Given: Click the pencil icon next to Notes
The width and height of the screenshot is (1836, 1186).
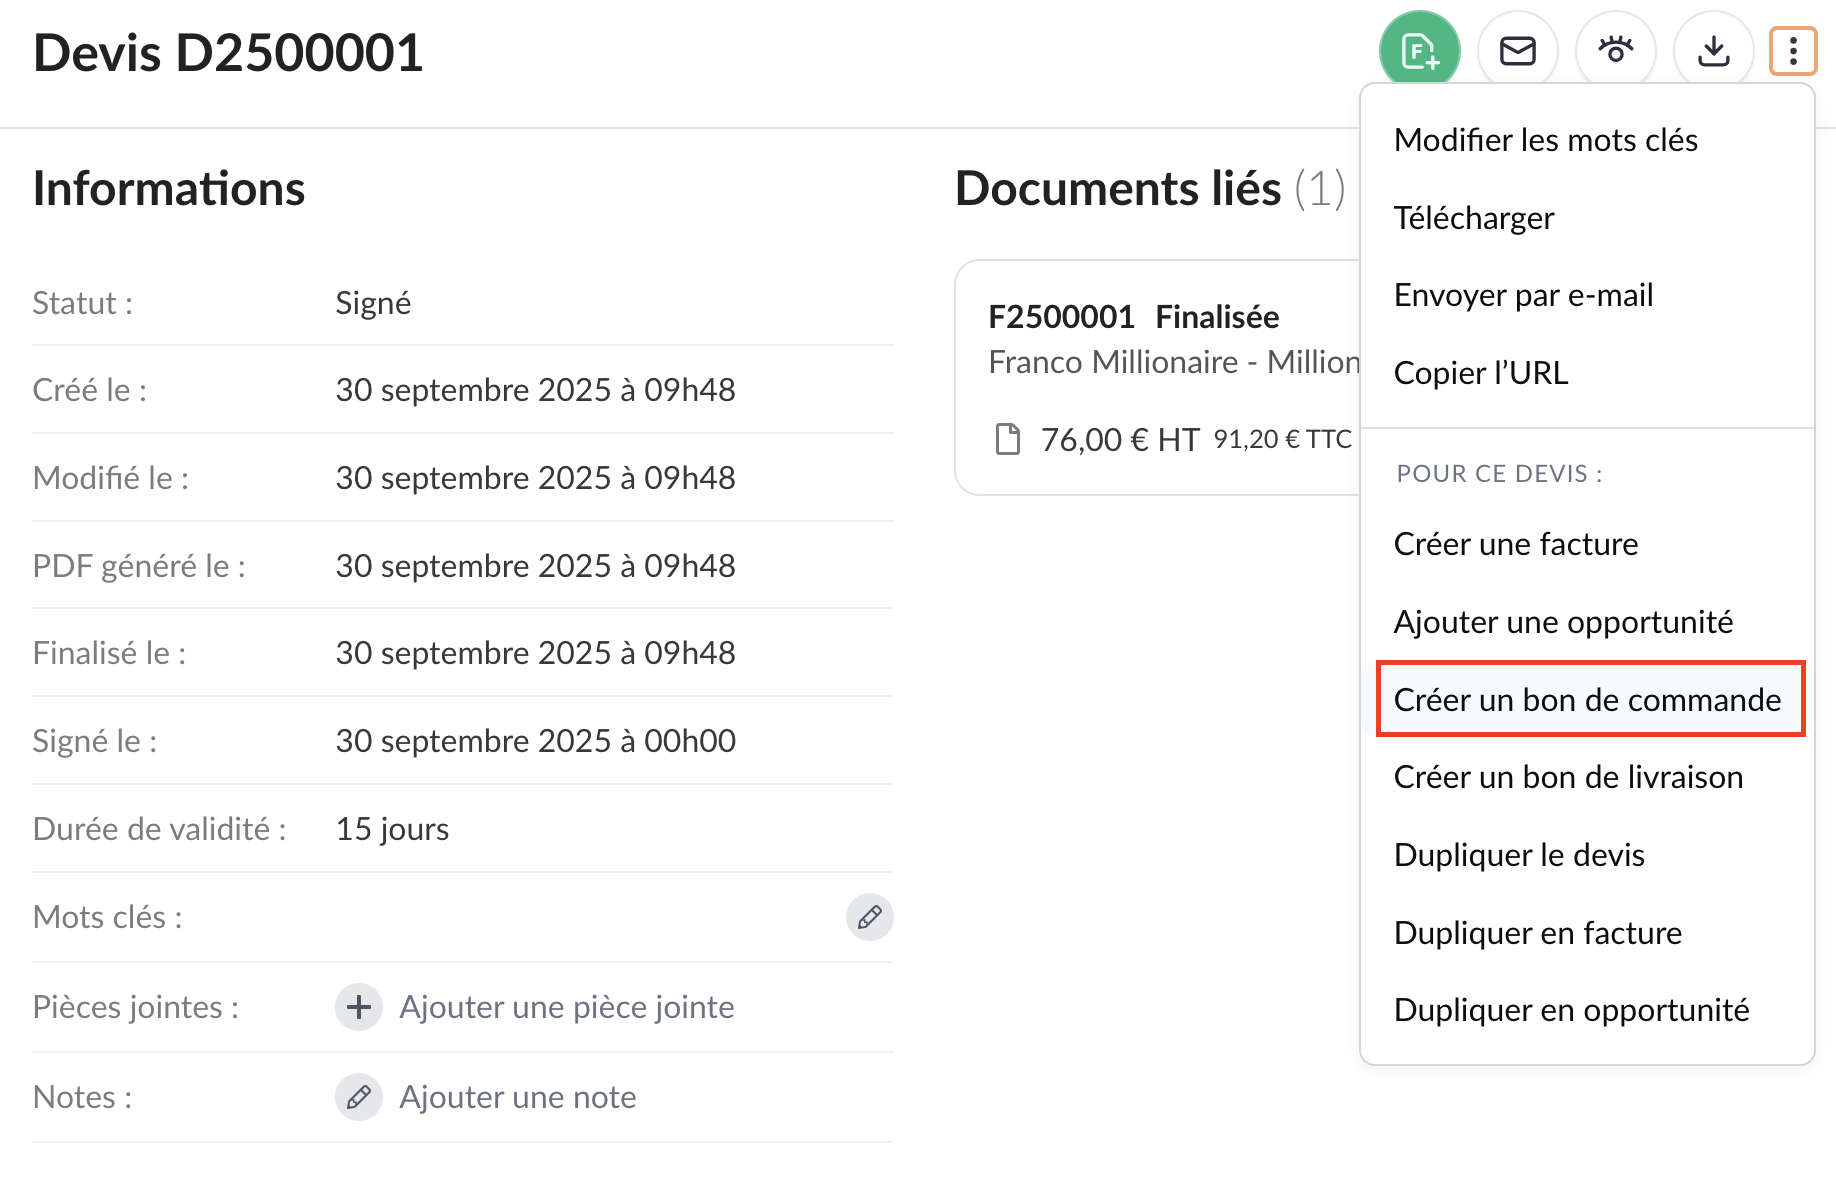Looking at the screenshot, I should pos(359,1097).
